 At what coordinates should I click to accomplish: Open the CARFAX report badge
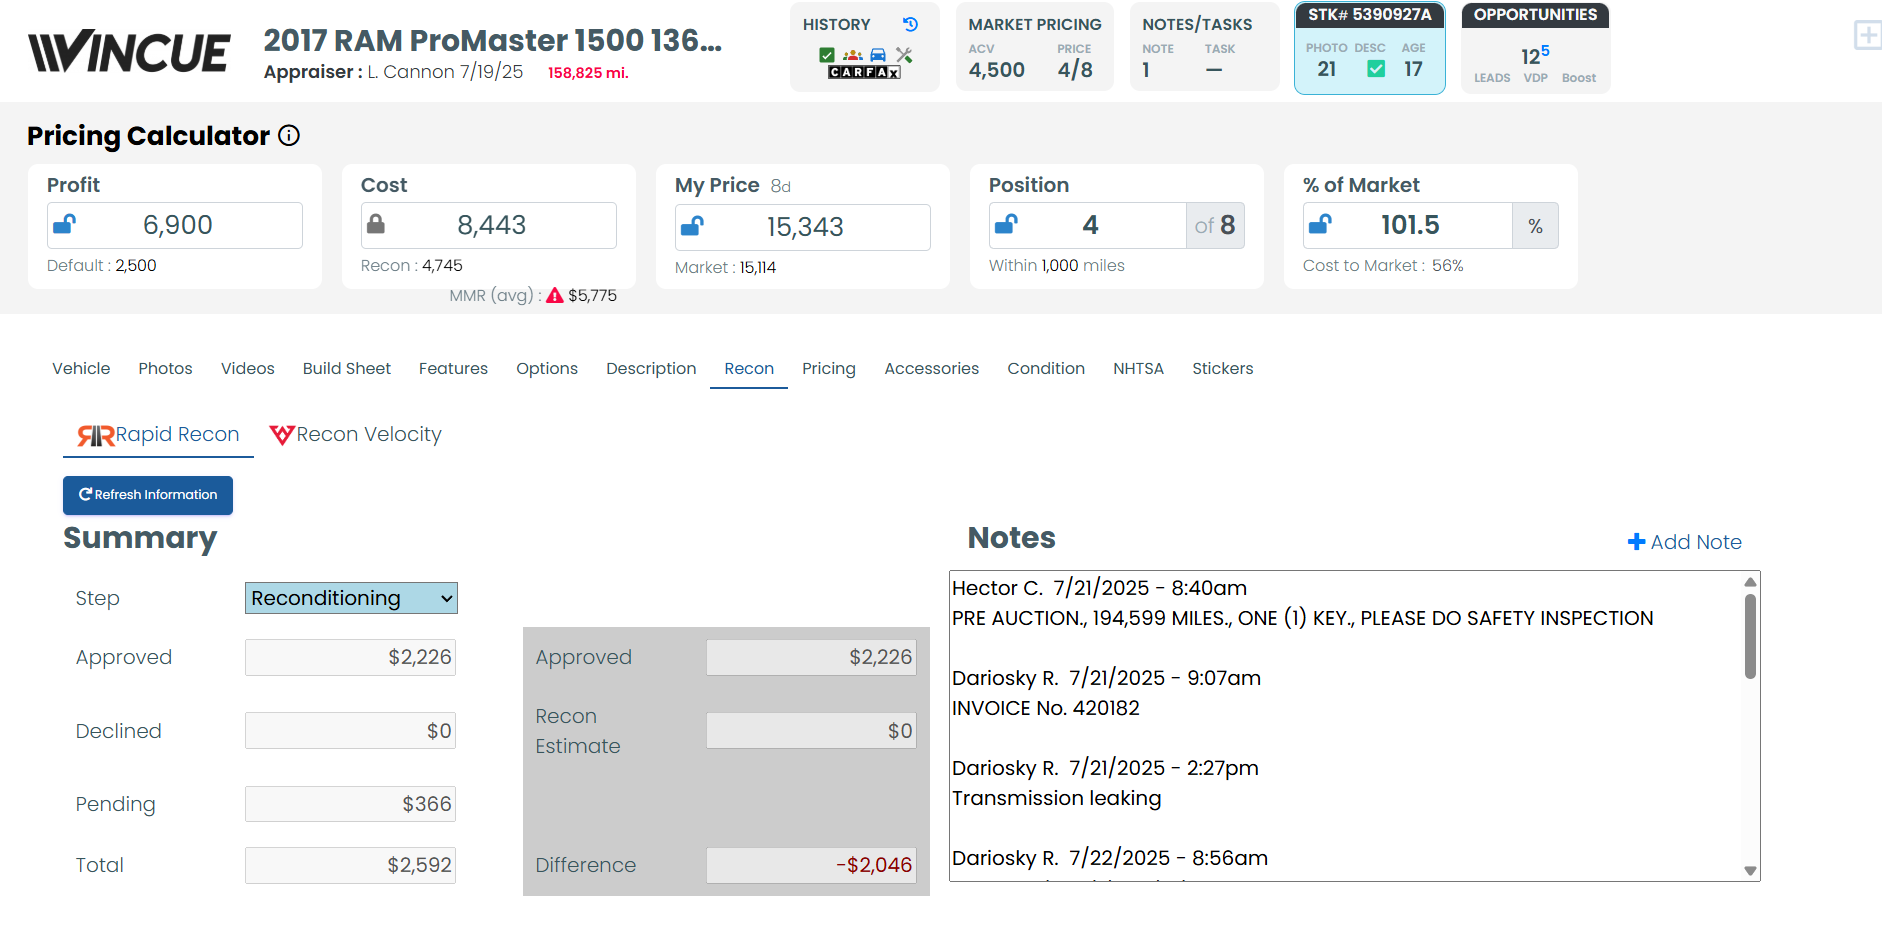[865, 72]
